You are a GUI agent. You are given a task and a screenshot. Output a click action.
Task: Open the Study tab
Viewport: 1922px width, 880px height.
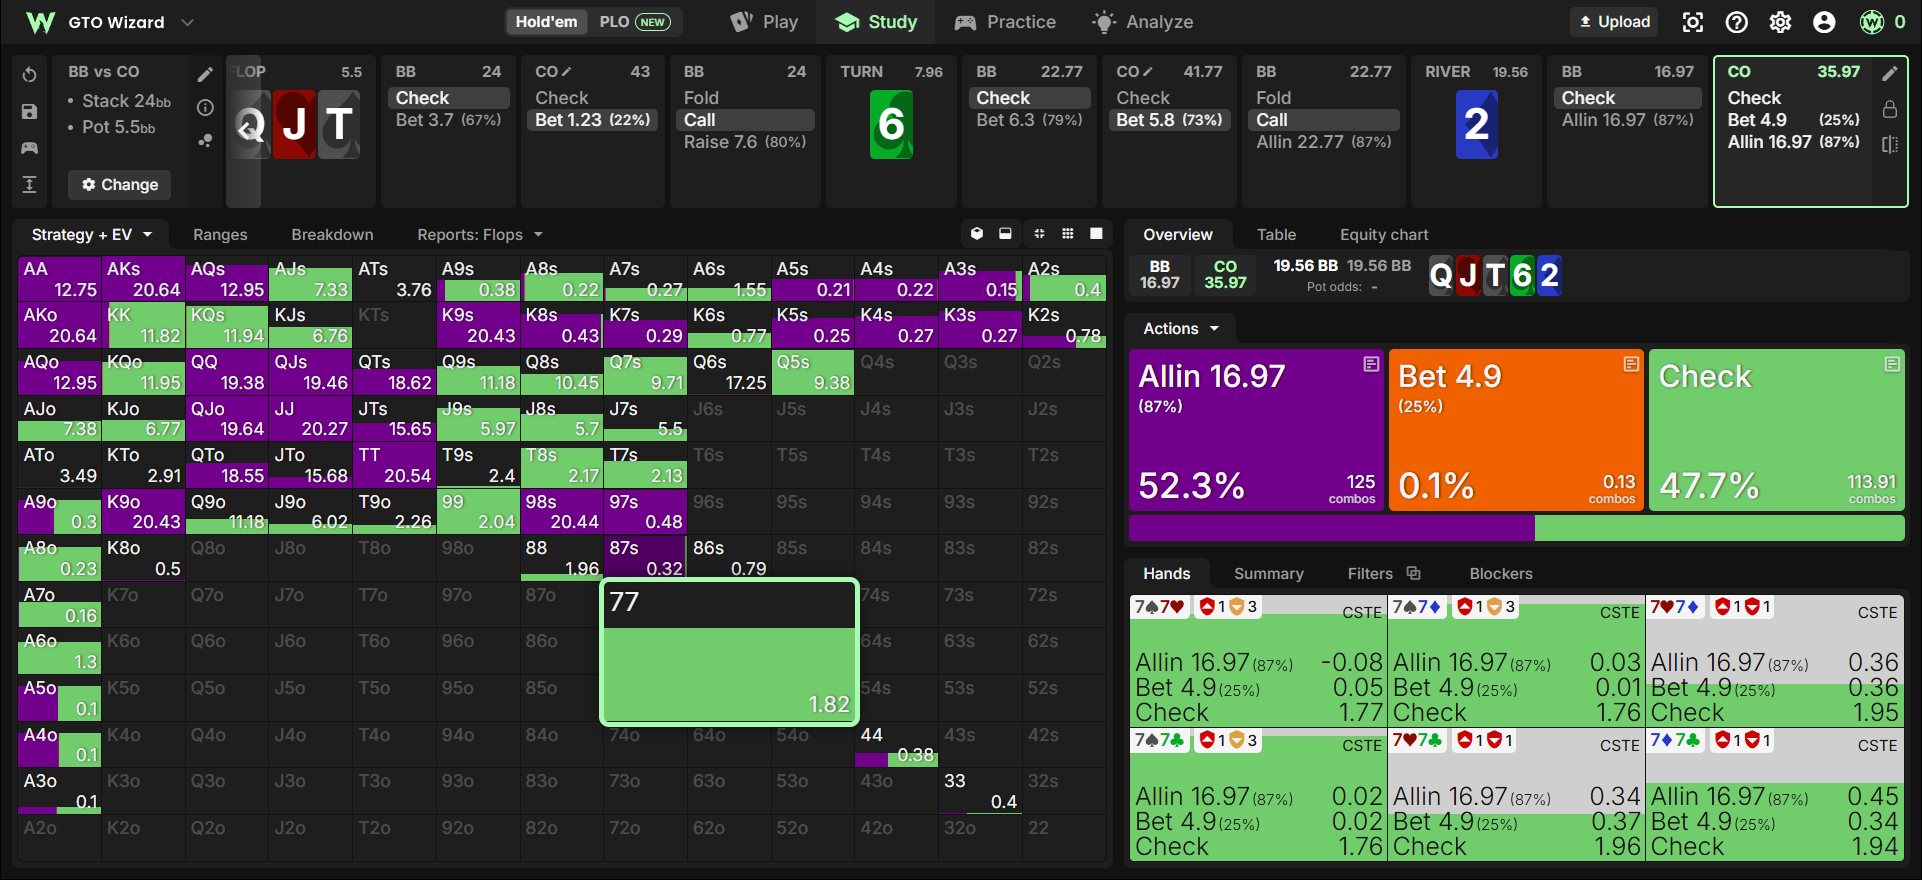[x=876, y=22]
